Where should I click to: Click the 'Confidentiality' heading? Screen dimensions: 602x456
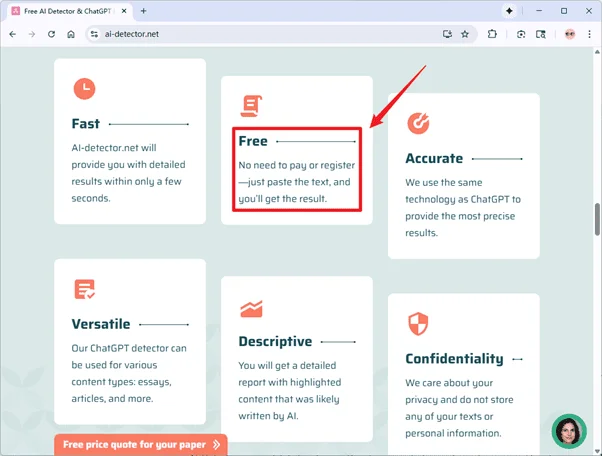click(455, 359)
